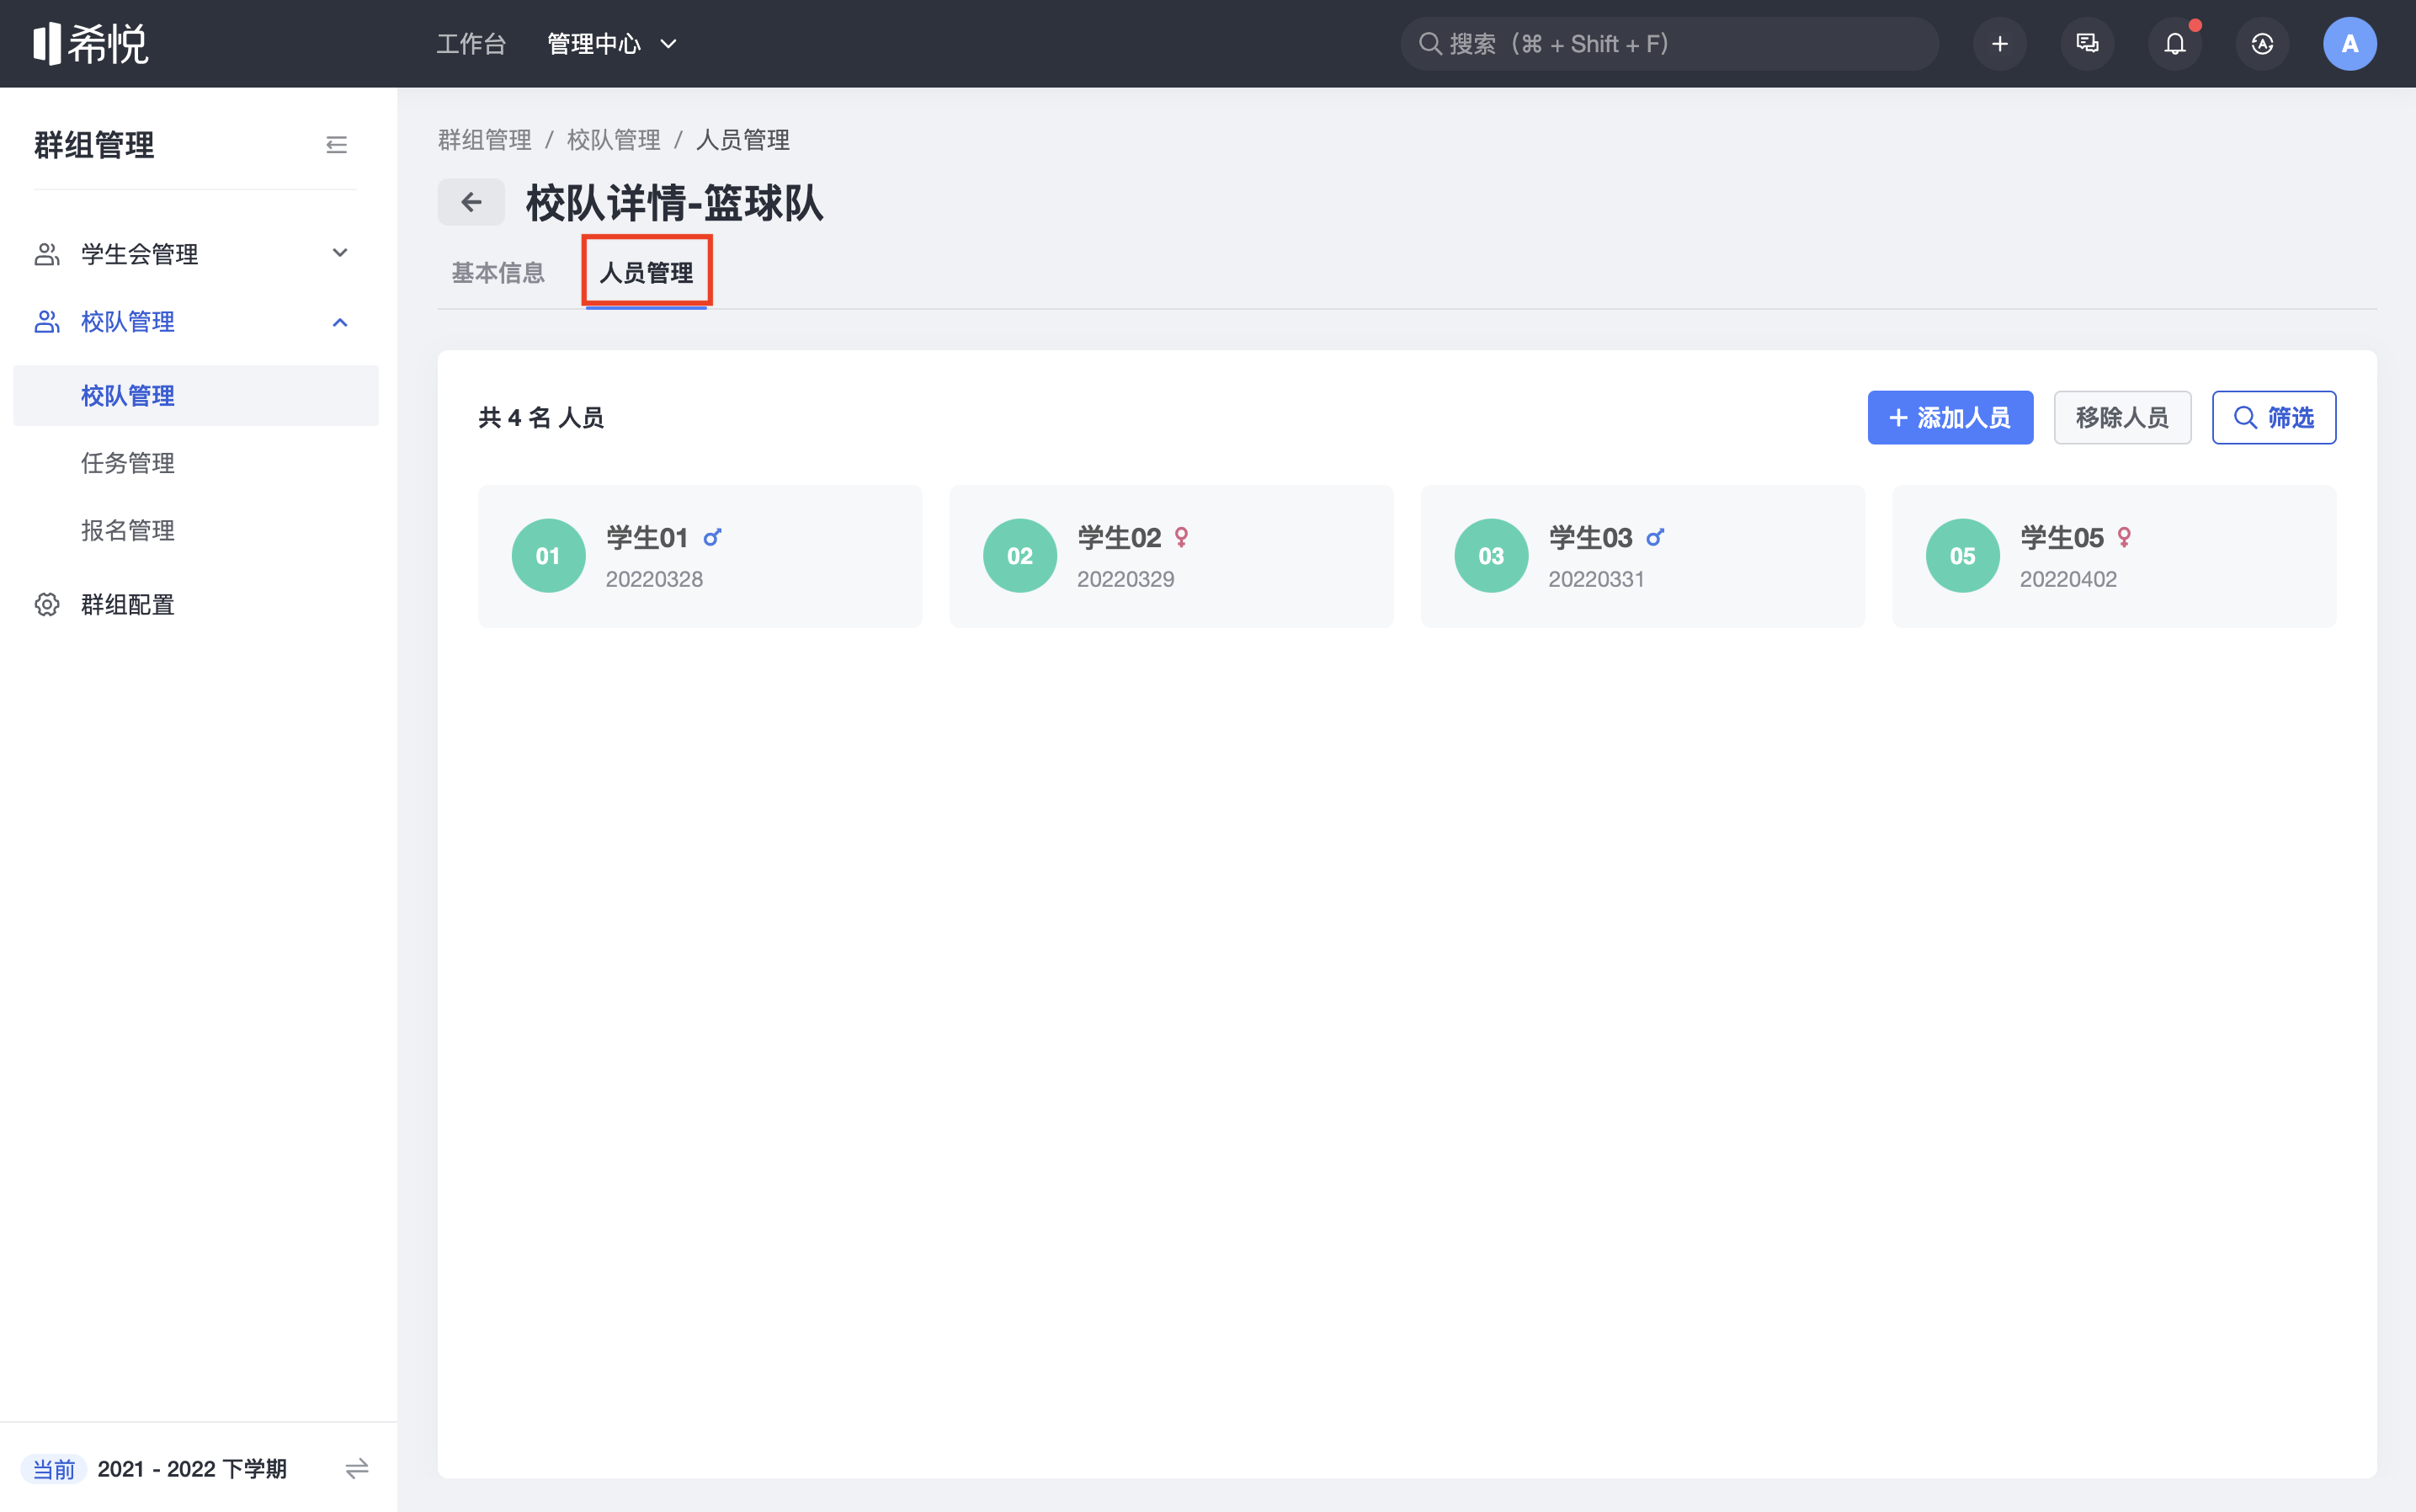Click the 学生05 name text
This screenshot has height=1512, width=2416.
coord(2062,538)
